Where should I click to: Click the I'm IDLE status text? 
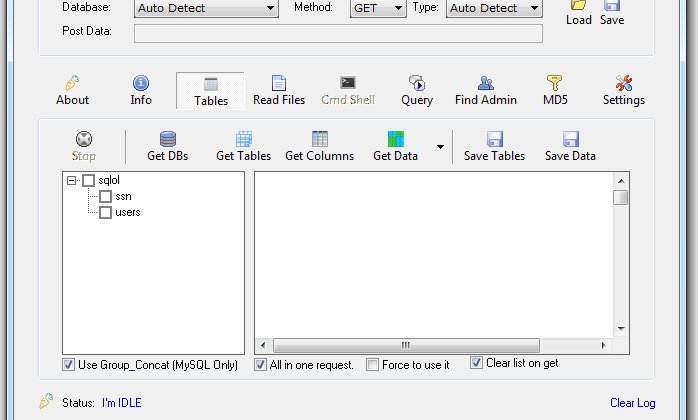point(122,403)
